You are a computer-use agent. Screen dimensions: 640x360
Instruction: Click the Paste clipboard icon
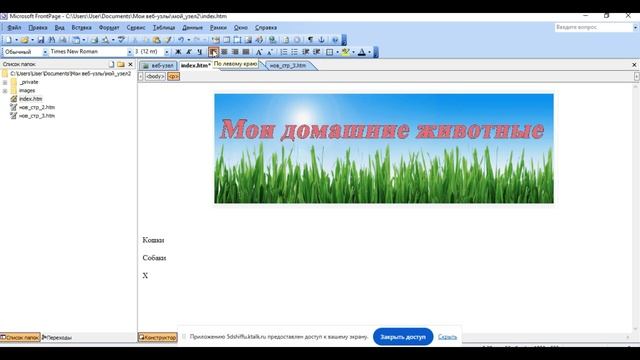click(x=156, y=40)
